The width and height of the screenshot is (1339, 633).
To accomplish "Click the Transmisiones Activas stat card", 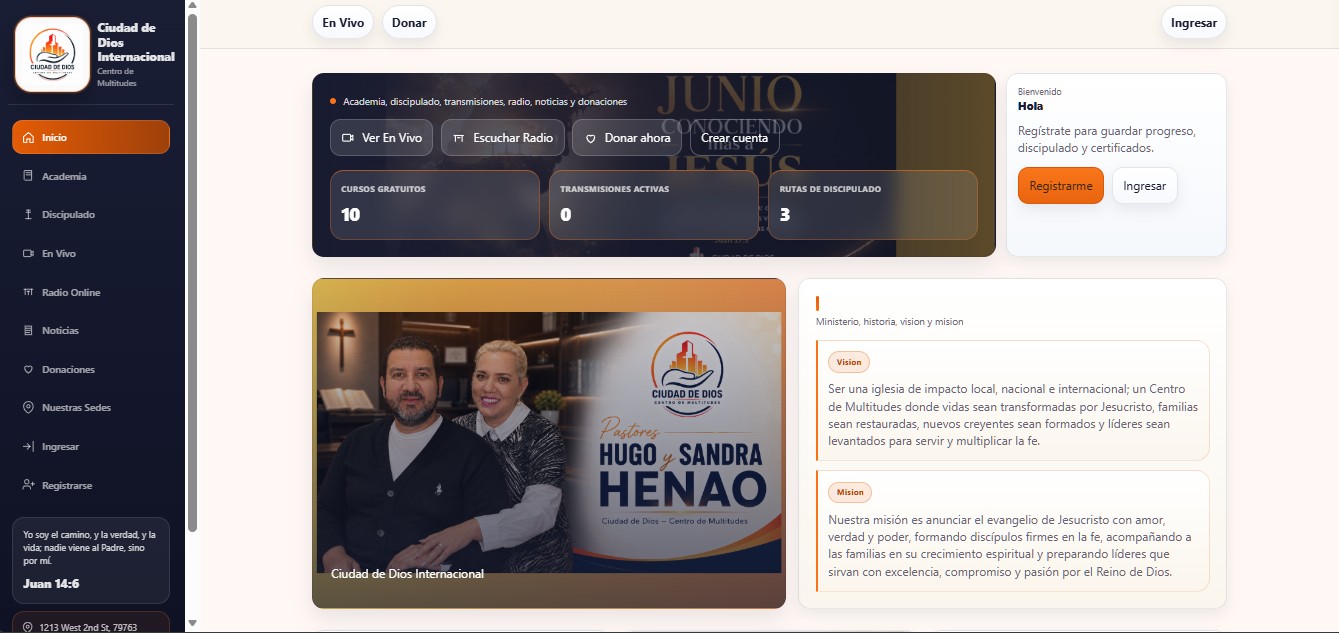I will pyautogui.click(x=654, y=205).
